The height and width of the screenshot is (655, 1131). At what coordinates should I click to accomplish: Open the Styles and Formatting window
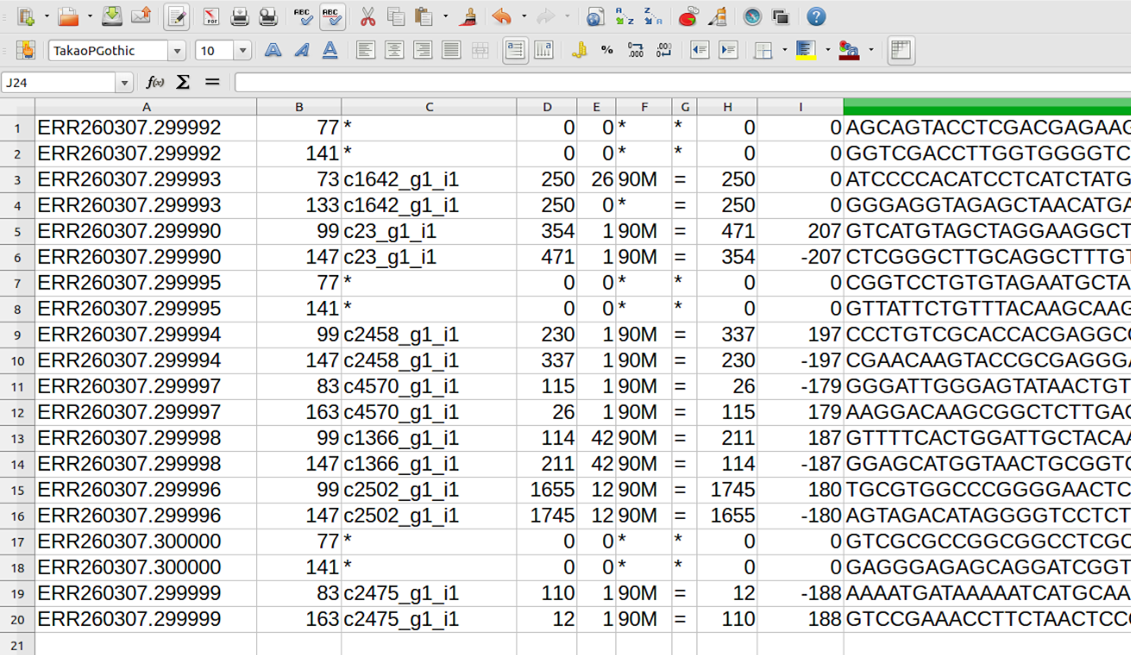(x=26, y=50)
